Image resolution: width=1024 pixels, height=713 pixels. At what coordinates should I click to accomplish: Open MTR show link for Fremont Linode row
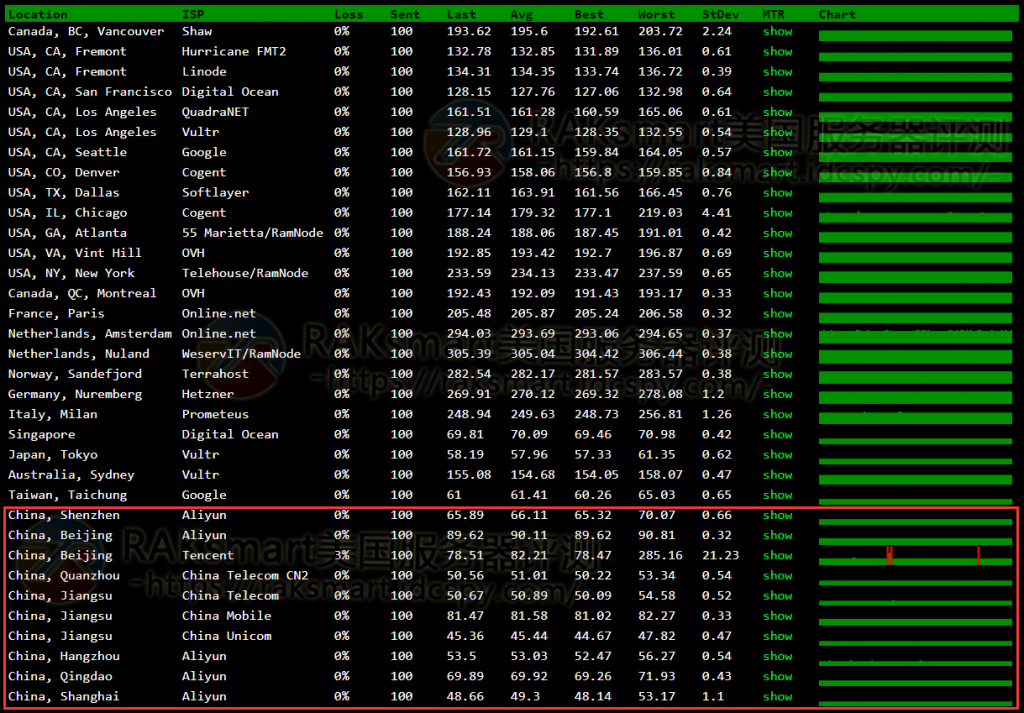(777, 72)
